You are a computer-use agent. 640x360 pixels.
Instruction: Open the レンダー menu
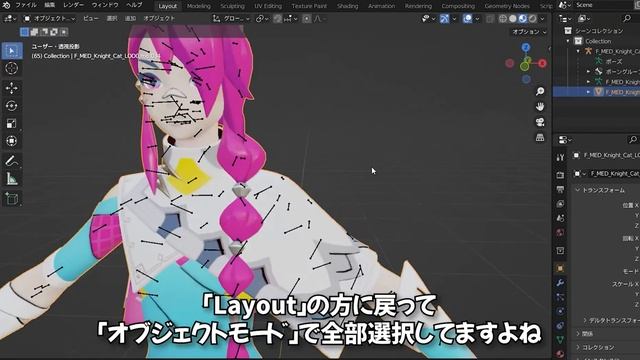click(73, 5)
